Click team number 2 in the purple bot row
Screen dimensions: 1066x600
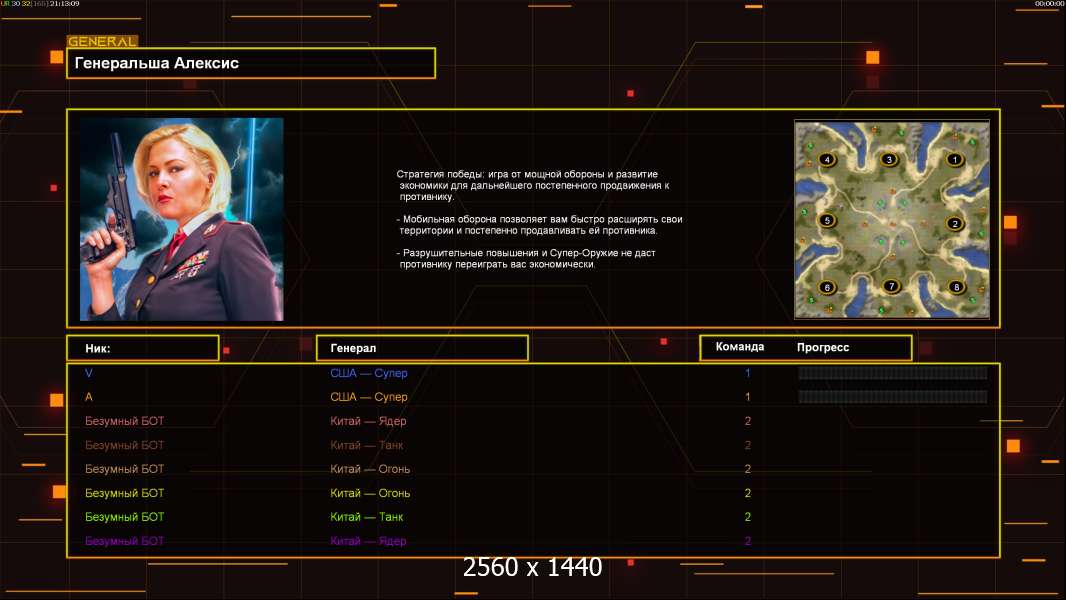point(747,541)
